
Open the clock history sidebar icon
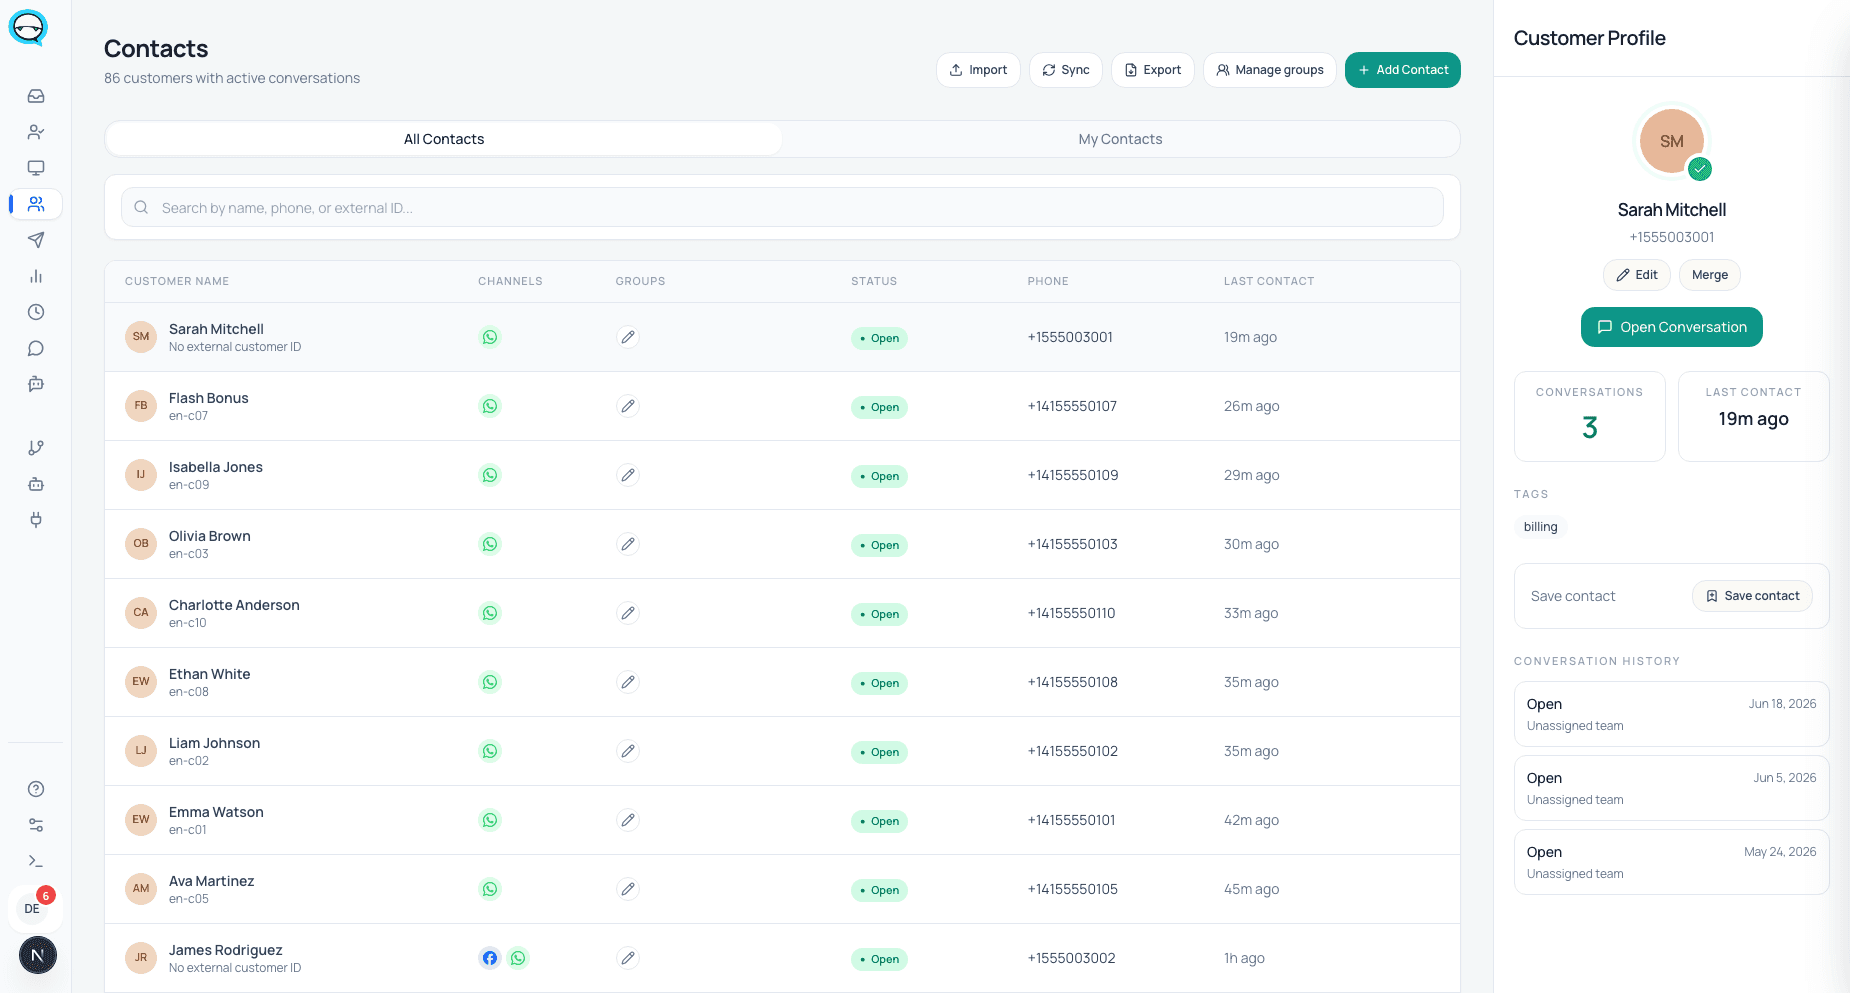(x=36, y=312)
